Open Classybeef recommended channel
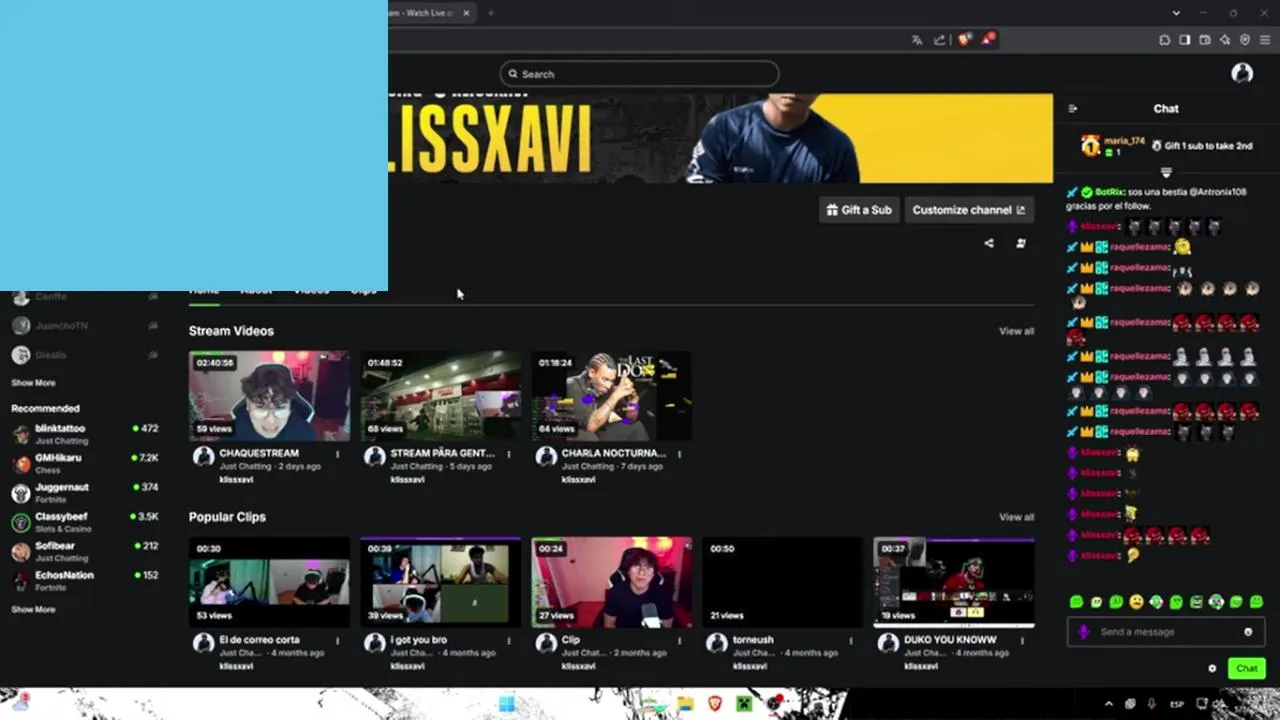Screen dimensions: 1280x720 (85, 522)
